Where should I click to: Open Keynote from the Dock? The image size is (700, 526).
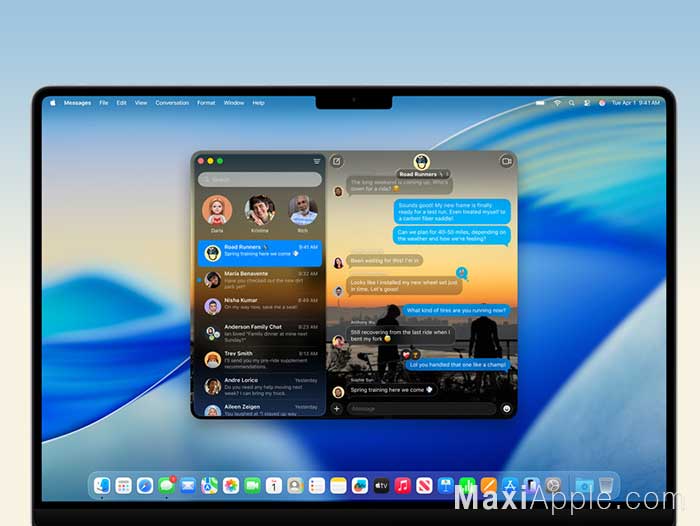[446, 485]
